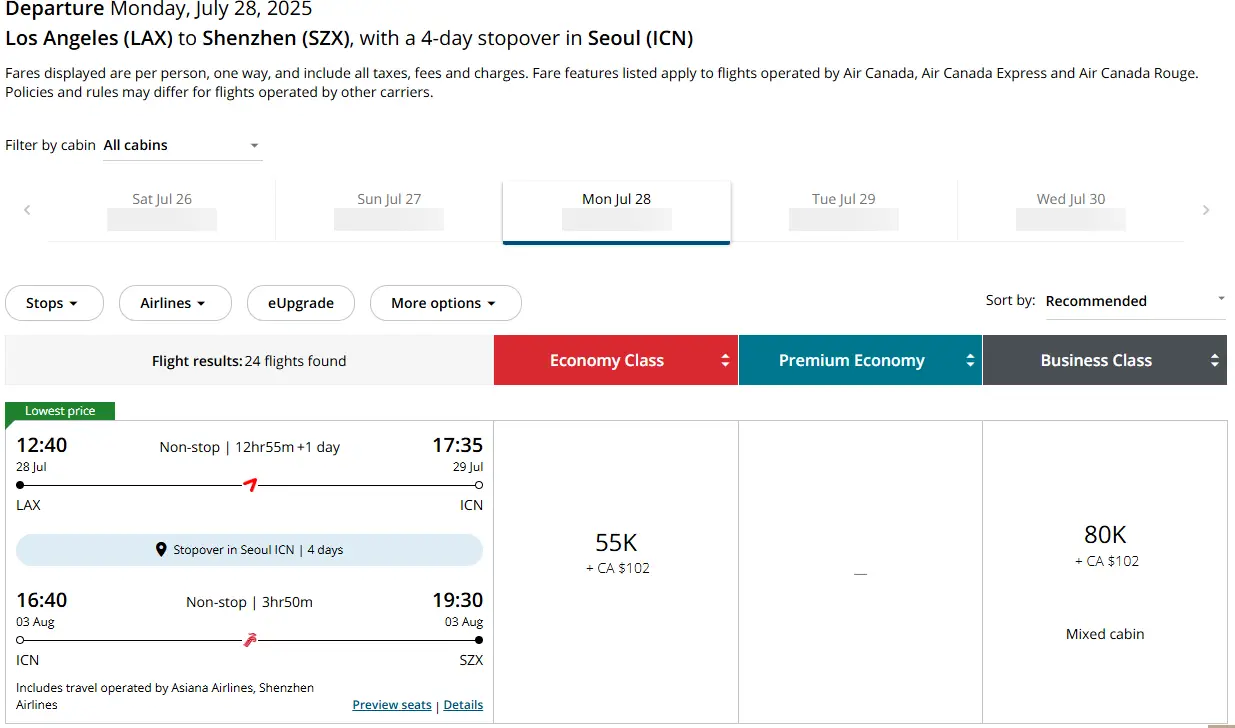The image size is (1235, 728).
Task: Open the More options filter
Action: coord(445,303)
